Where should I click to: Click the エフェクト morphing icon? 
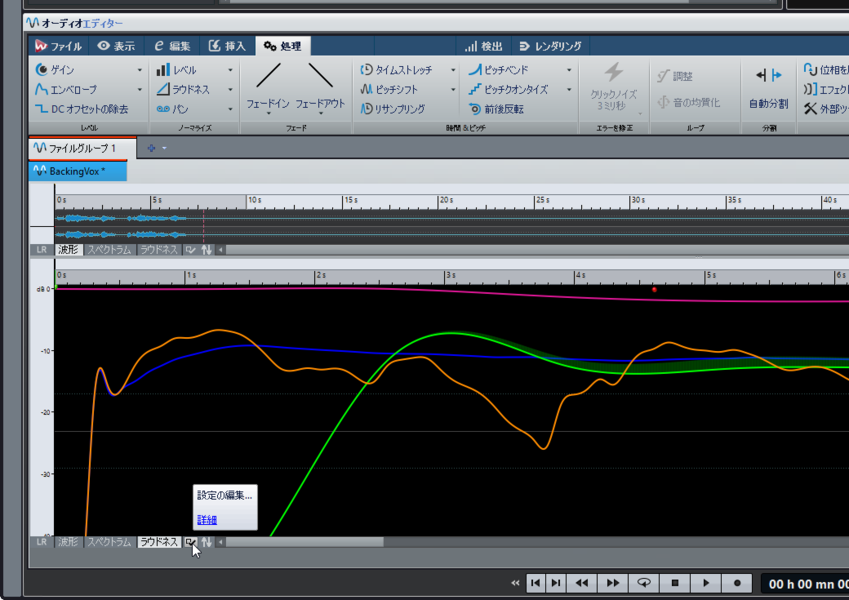pyautogui.click(x=810, y=89)
